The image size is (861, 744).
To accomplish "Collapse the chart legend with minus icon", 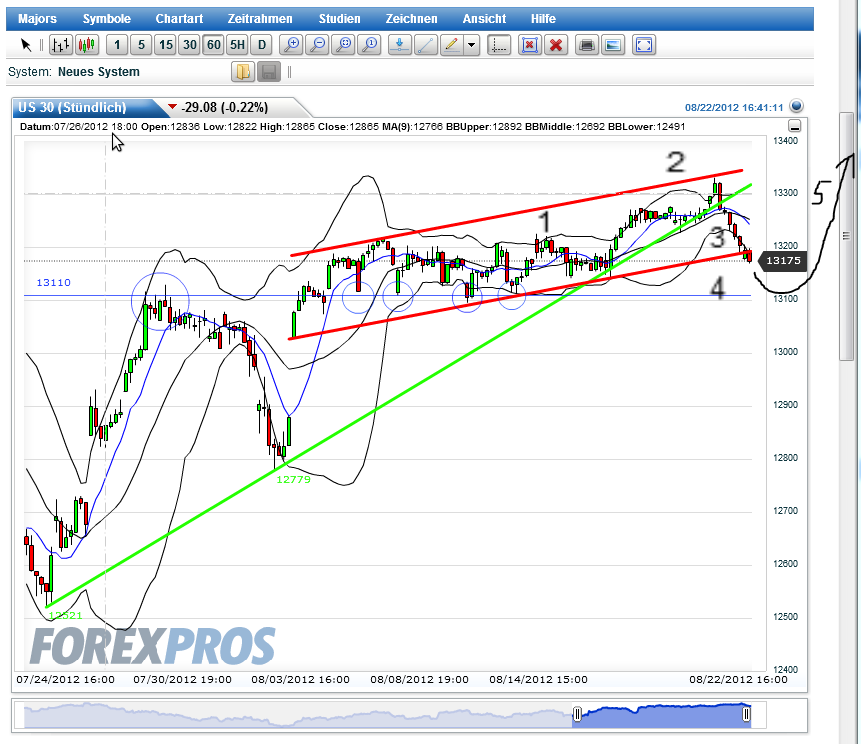I will coord(795,126).
